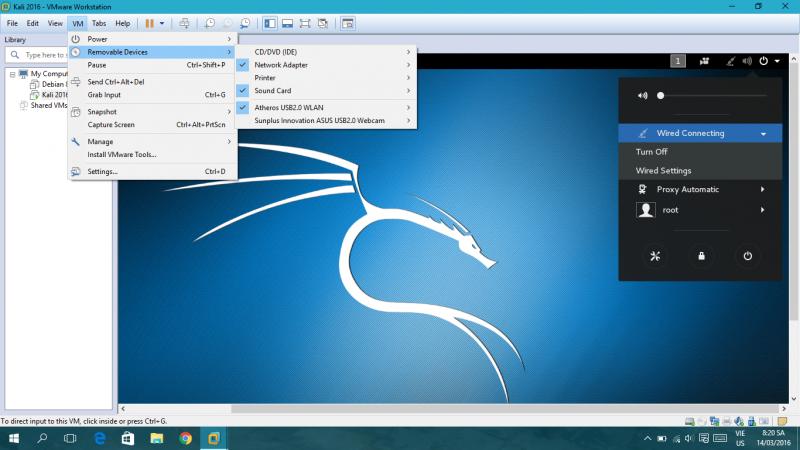This screenshot has width=800, height=450.
Task: Click the Kali top bar power icon
Action: tap(763, 61)
